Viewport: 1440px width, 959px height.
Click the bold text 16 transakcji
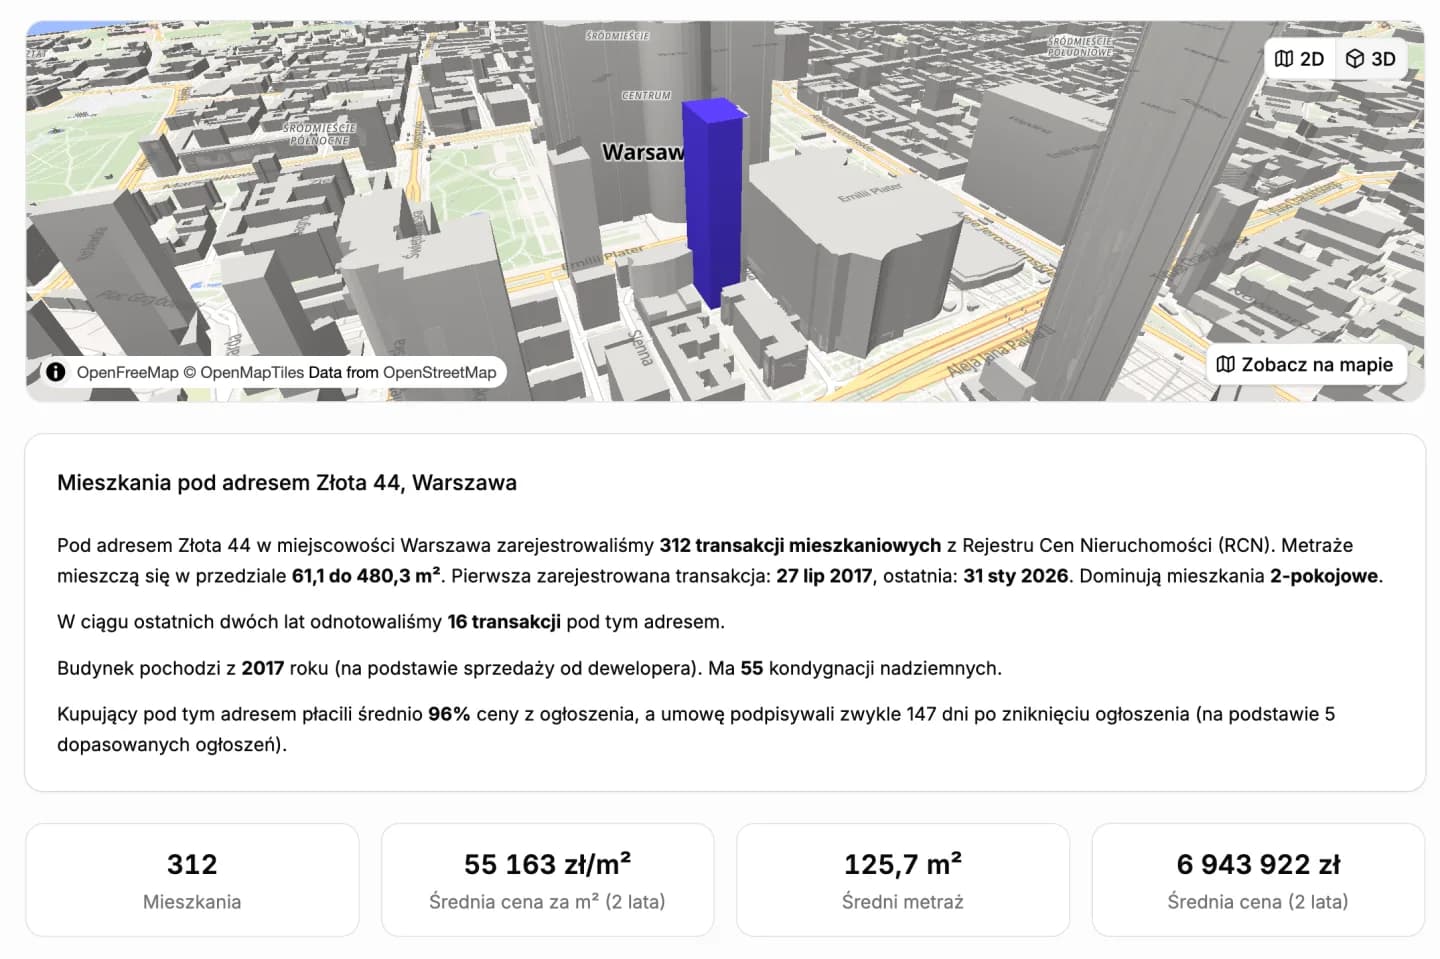[x=504, y=622]
